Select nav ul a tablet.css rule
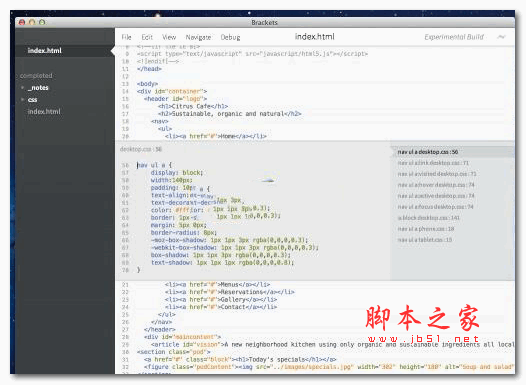Screen dimensions: 526x385 coord(425,240)
